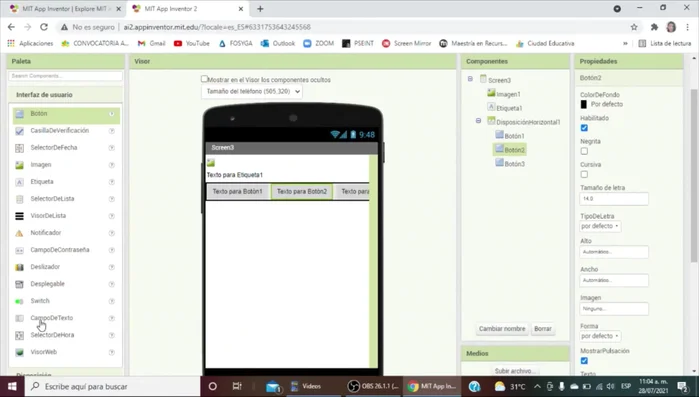Select the SelectorDeHora palette icon
699x397 pixels.
20,336
